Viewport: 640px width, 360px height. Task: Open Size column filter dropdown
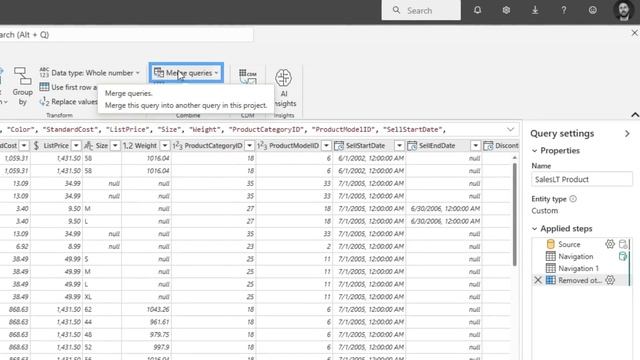115,145
